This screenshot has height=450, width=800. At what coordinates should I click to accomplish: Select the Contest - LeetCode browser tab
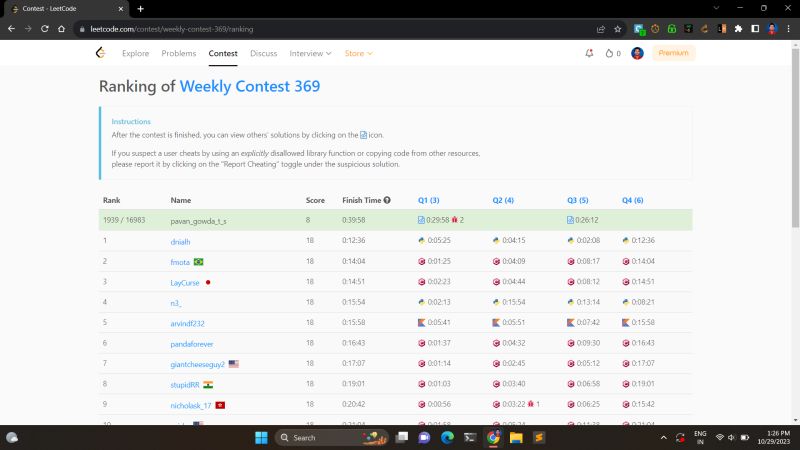click(x=66, y=9)
